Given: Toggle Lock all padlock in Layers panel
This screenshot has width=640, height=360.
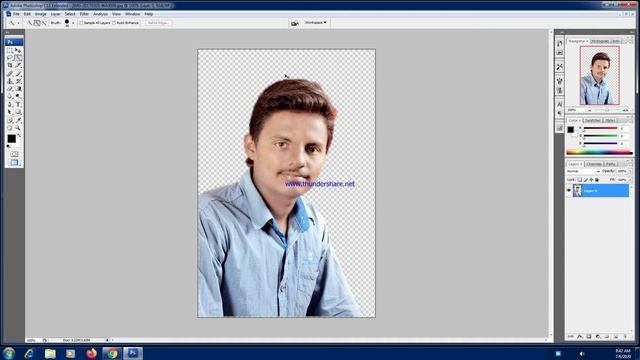Looking at the screenshot, I should tap(597, 180).
